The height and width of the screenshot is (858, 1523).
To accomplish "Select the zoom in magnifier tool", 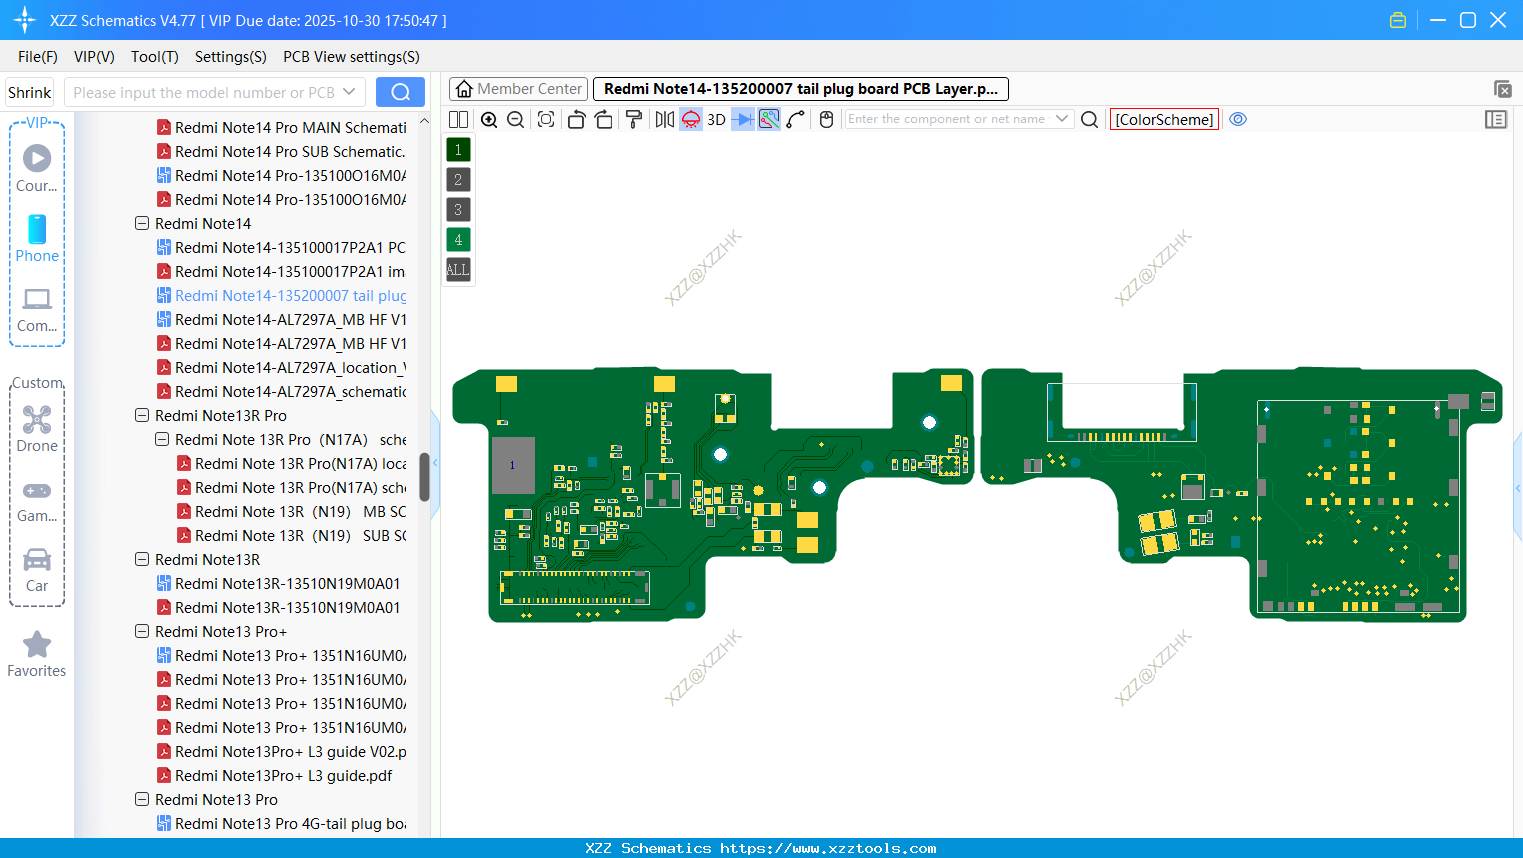I will 489,119.
